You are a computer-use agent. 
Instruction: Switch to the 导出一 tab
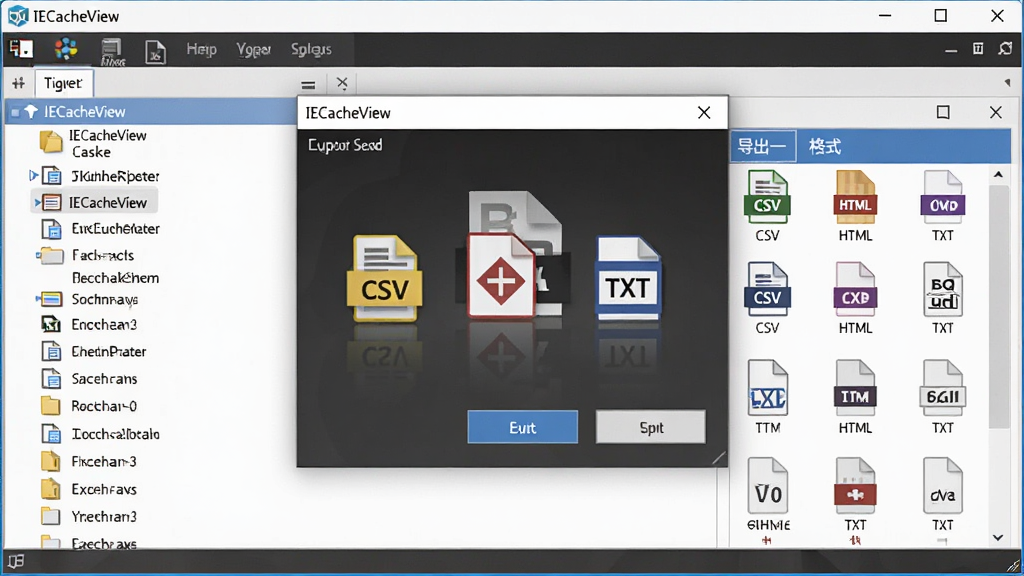click(x=762, y=146)
